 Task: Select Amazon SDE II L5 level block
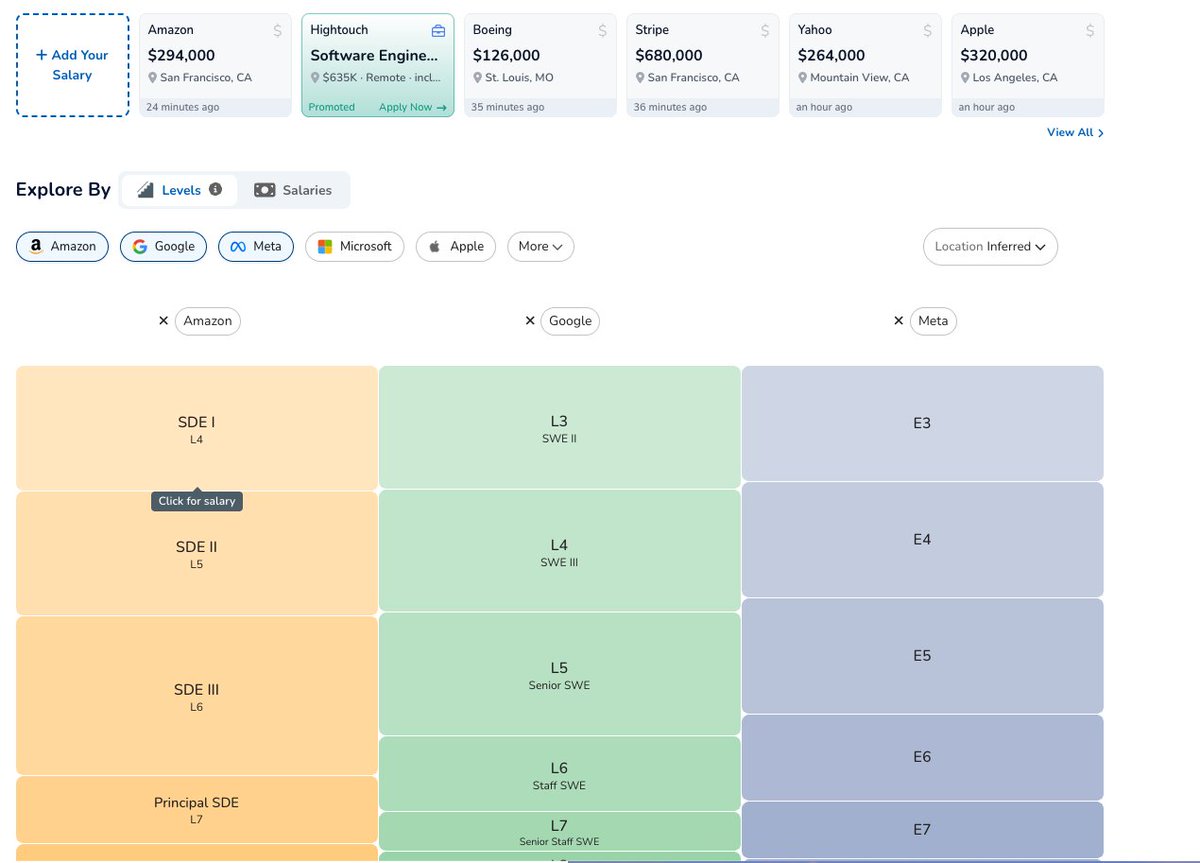click(197, 553)
